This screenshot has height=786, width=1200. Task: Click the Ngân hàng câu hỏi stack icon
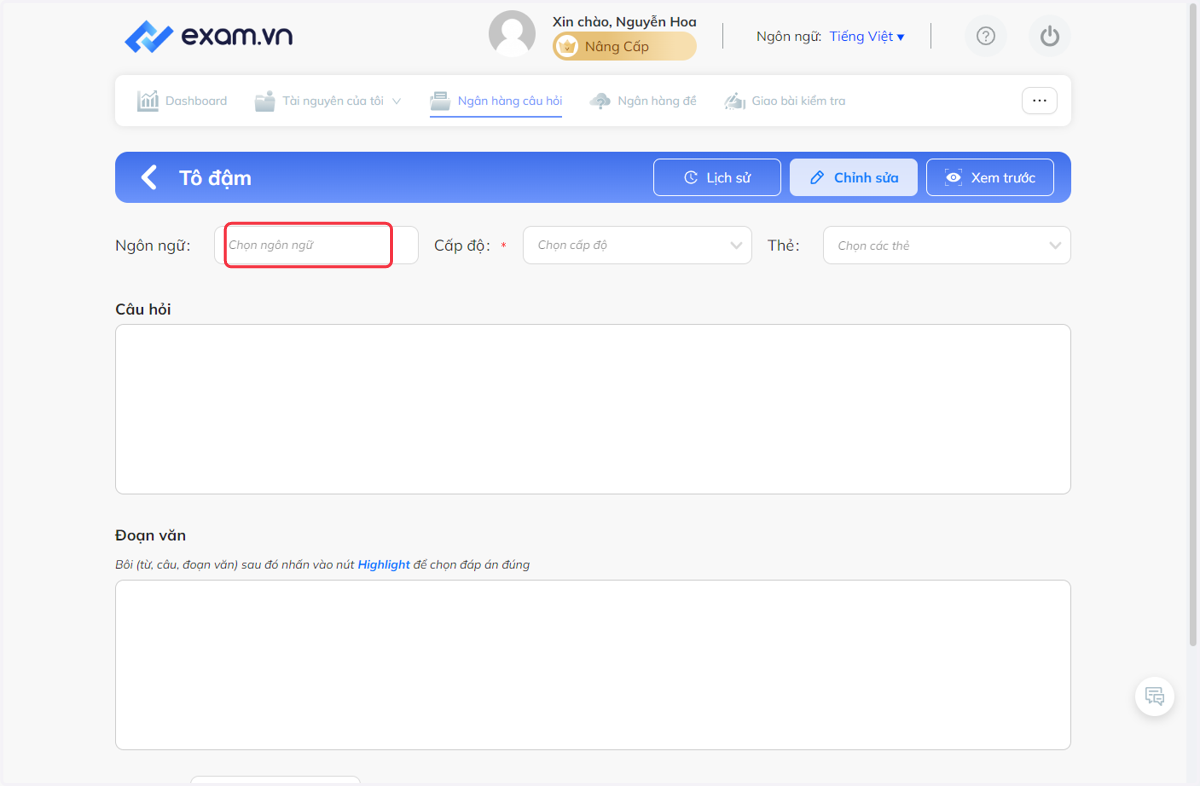(x=440, y=101)
